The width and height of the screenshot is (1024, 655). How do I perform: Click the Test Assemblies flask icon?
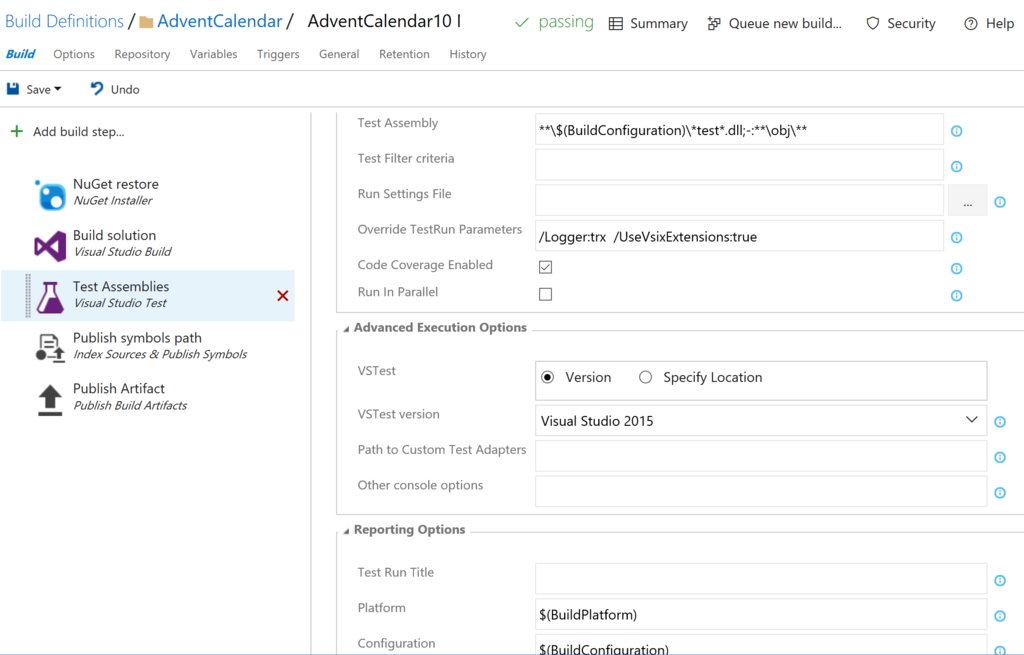(x=50, y=296)
